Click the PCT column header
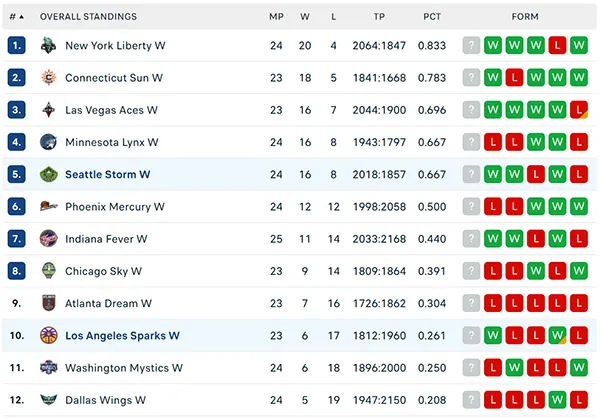Screen dimensions: 600x419 click(432, 17)
